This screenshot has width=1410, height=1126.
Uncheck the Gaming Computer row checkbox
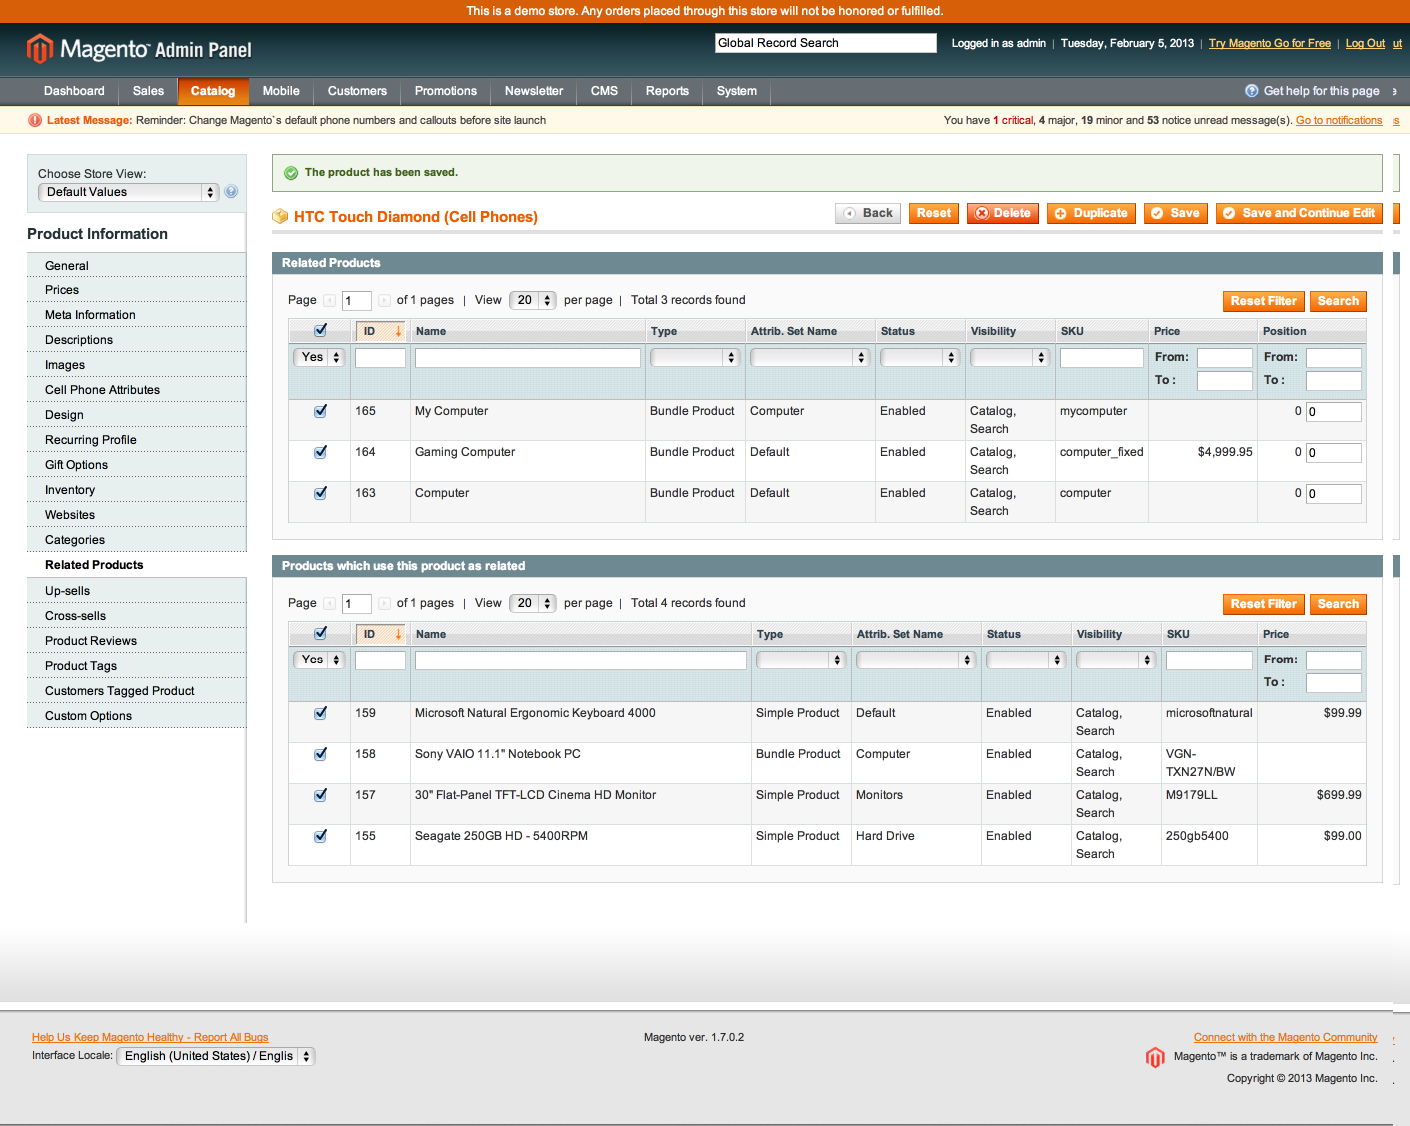321,452
